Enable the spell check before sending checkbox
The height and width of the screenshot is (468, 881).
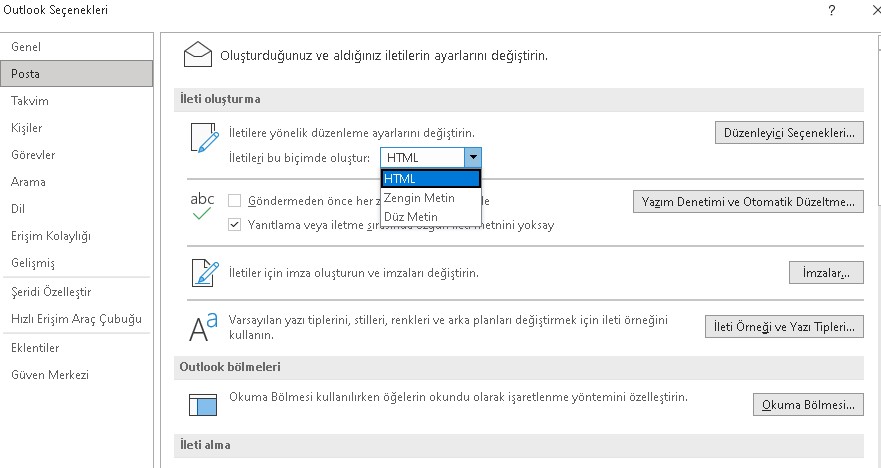[x=235, y=200]
